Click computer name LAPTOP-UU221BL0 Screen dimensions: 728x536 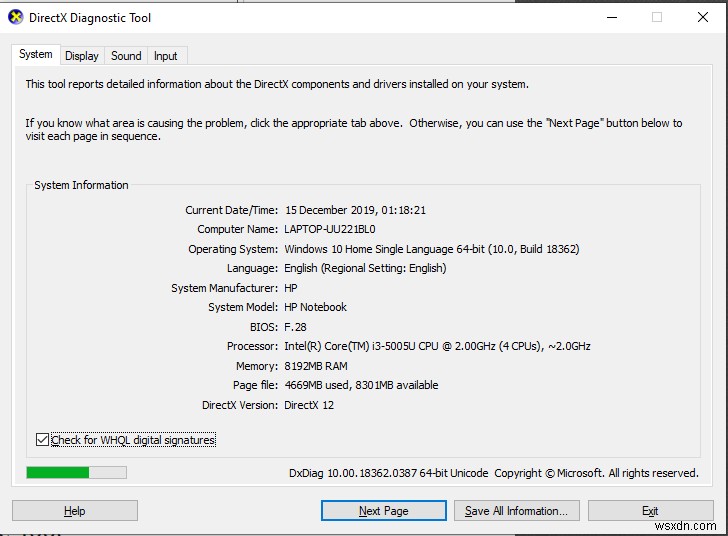click(330, 229)
